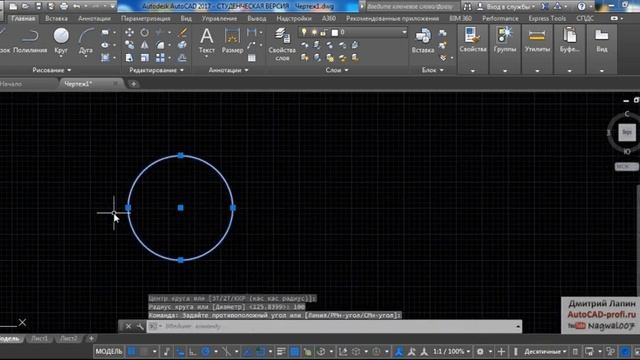Switch to the Параметризация ribbon tab
The height and width of the screenshot is (360, 640).
tap(146, 19)
